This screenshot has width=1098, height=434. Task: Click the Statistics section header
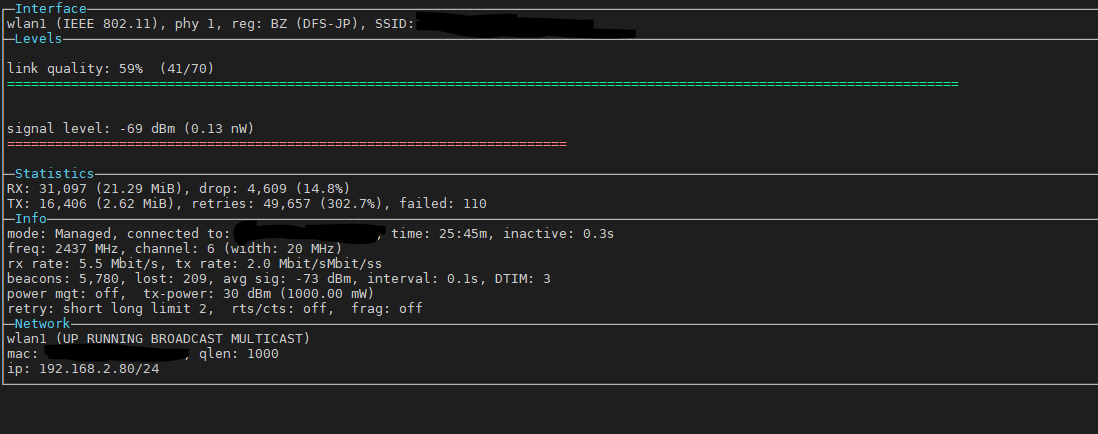55,174
